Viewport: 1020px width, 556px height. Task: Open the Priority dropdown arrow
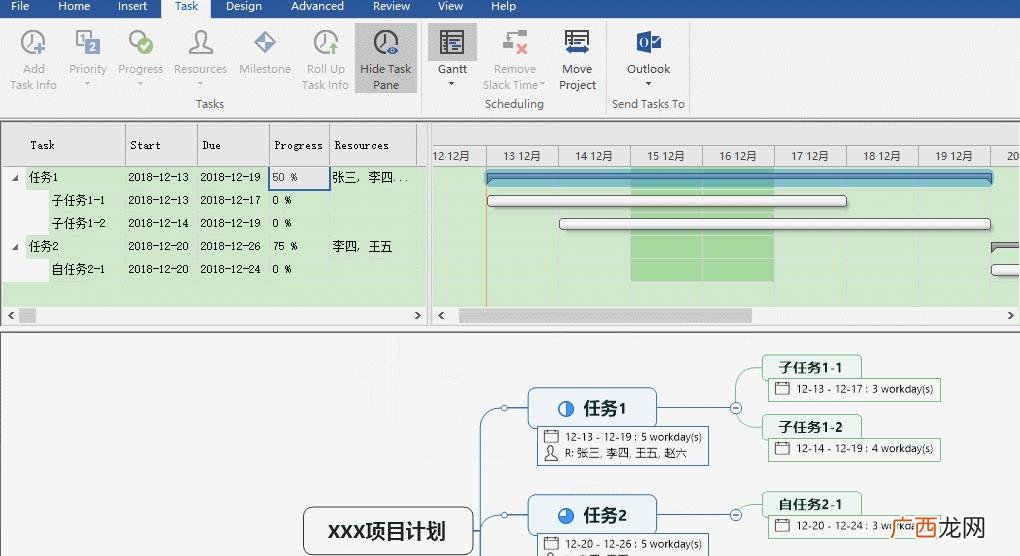click(87, 84)
